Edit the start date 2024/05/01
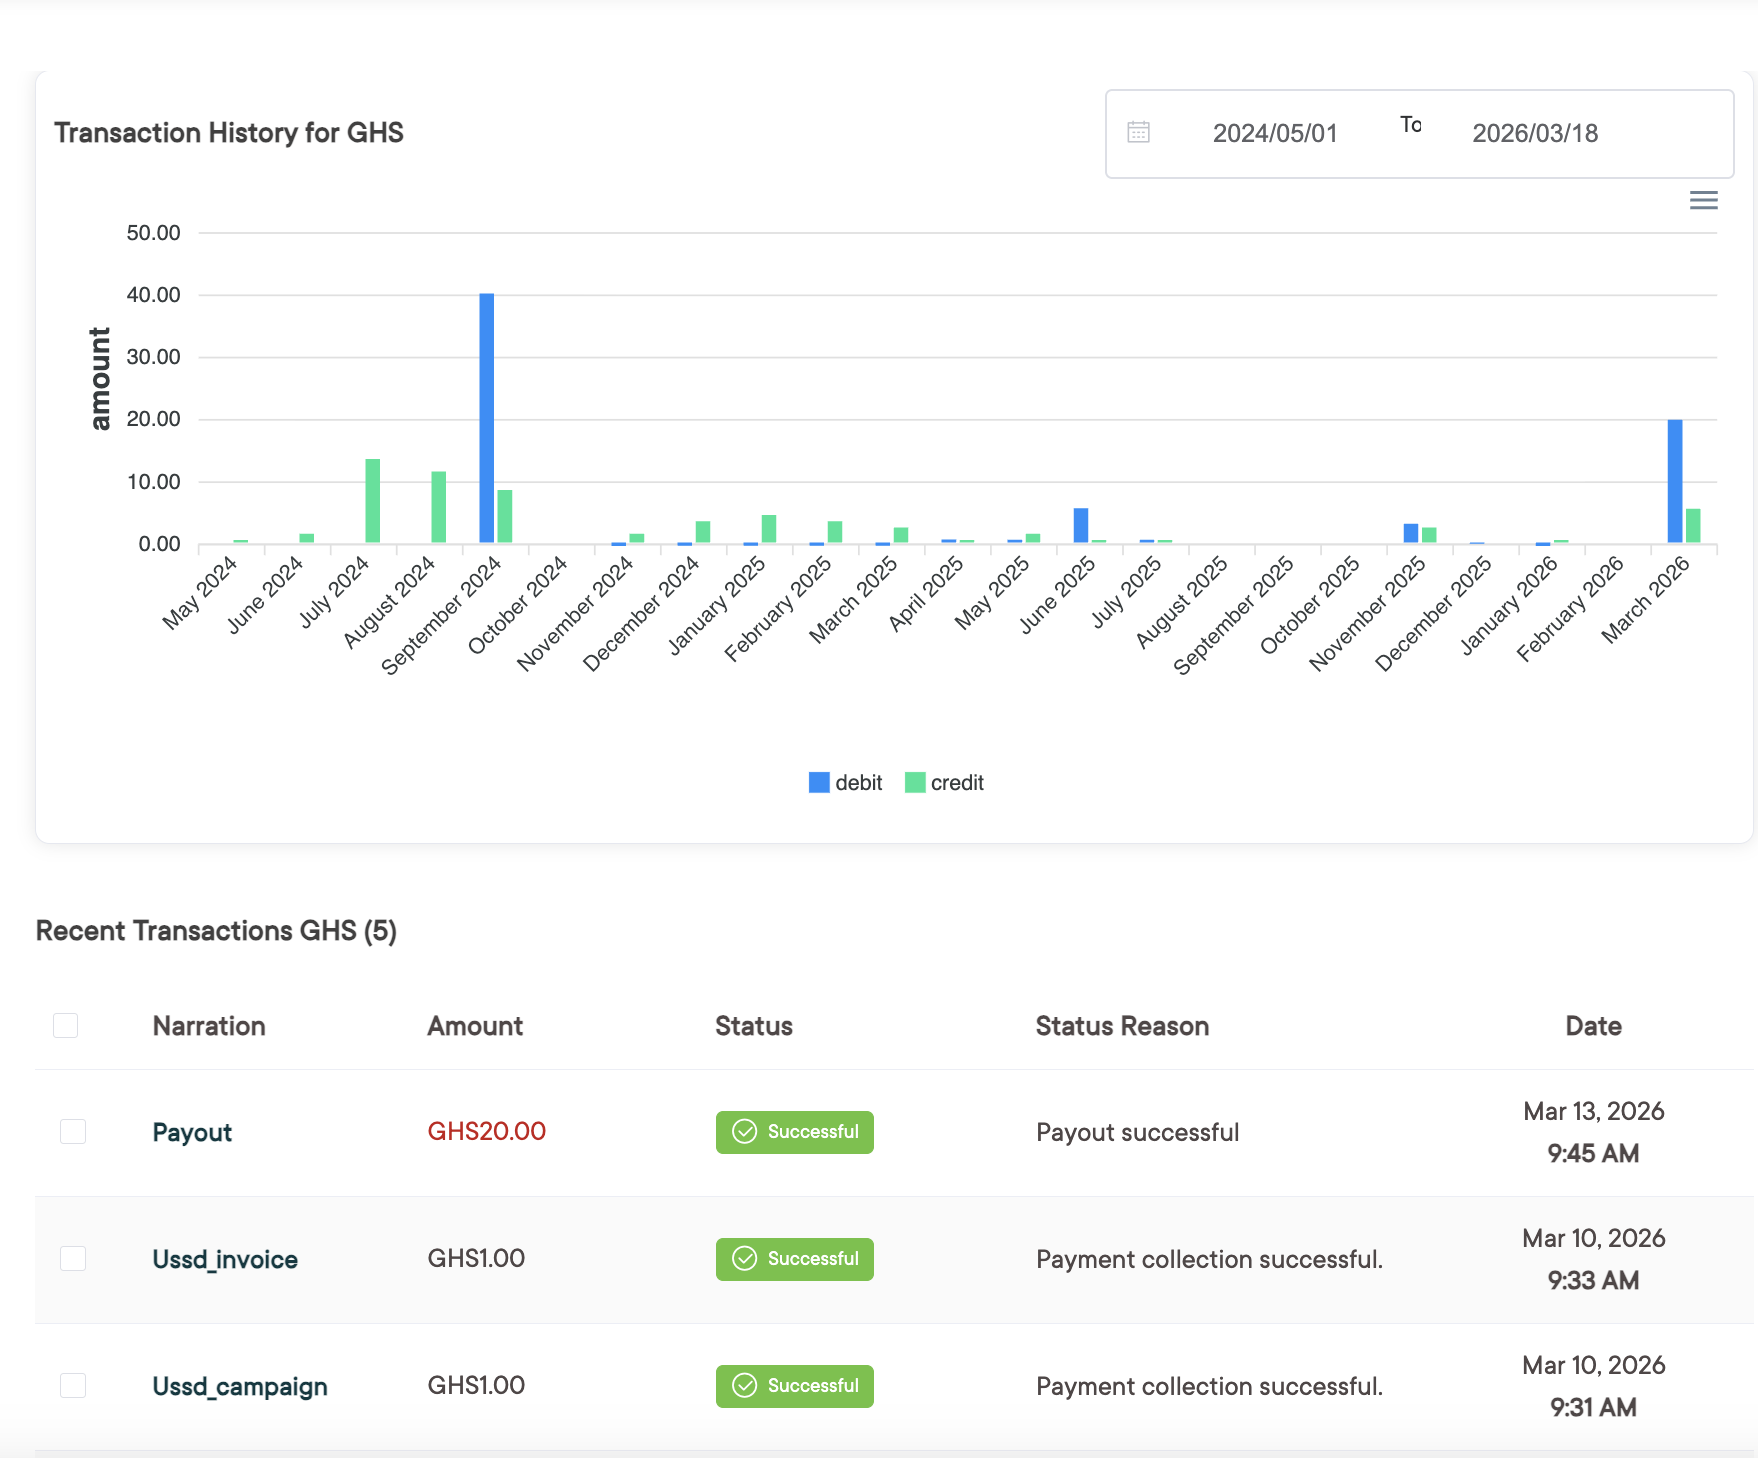This screenshot has width=1758, height=1458. 1274,134
